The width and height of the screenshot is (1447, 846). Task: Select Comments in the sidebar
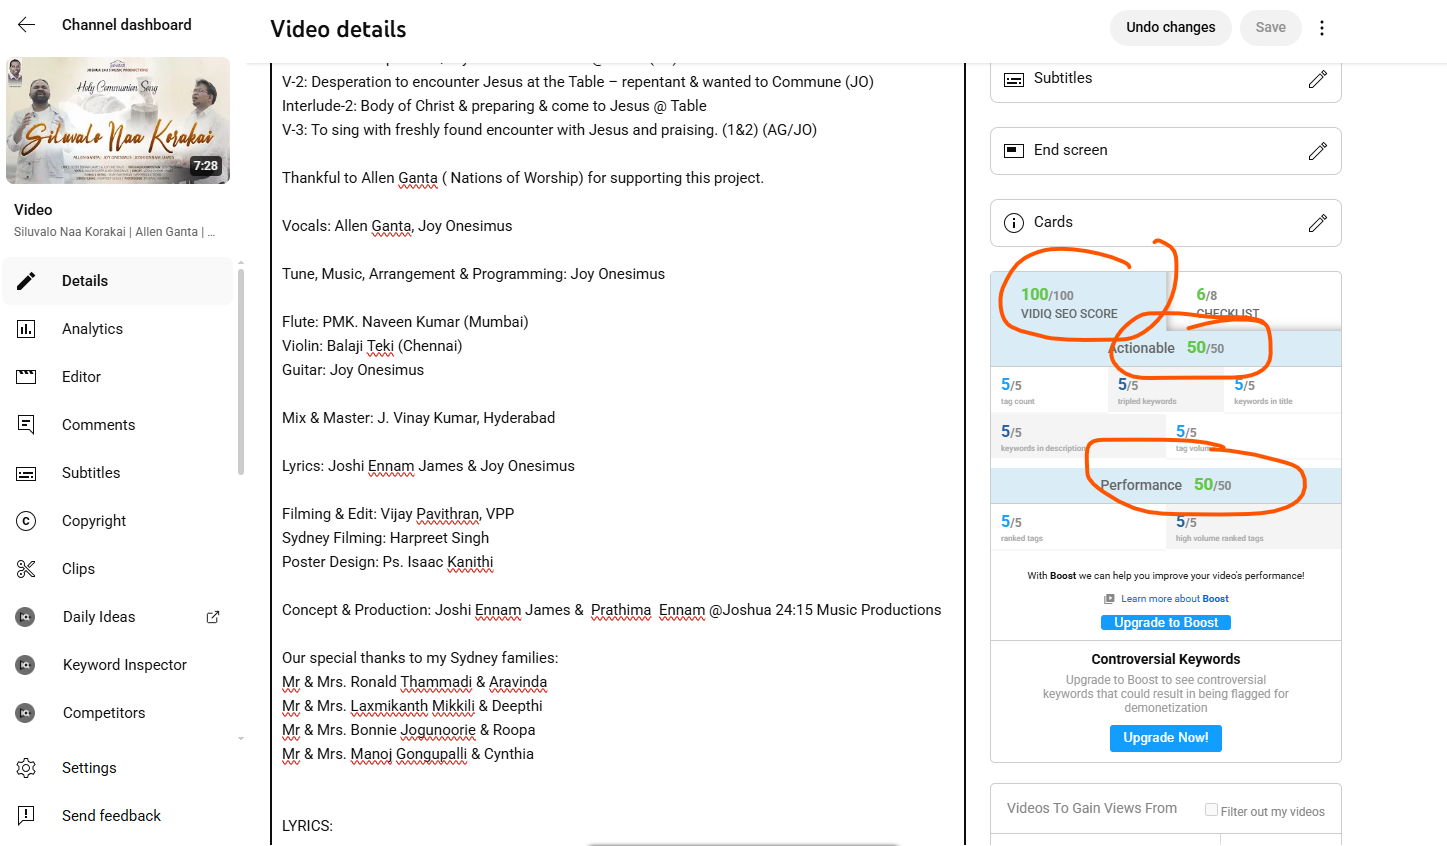(98, 425)
